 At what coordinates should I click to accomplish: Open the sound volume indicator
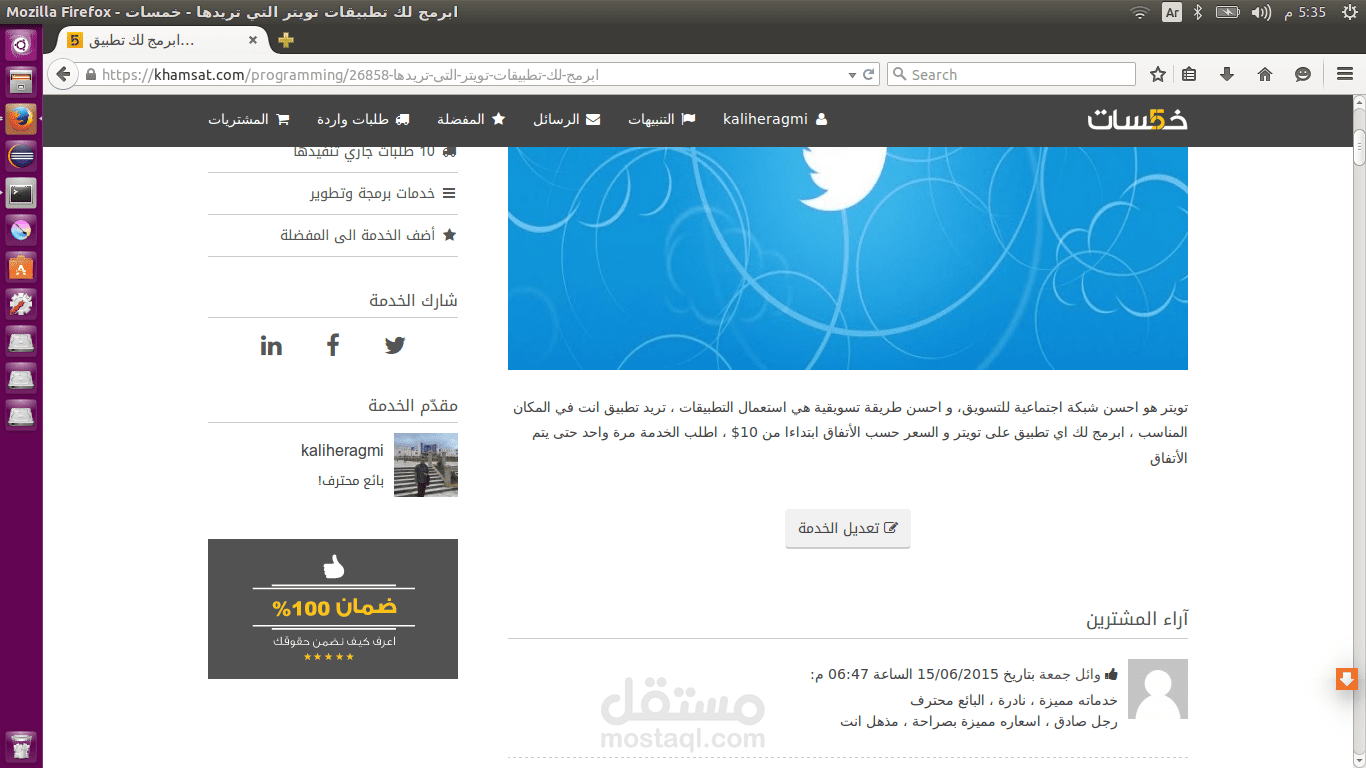tap(1261, 12)
